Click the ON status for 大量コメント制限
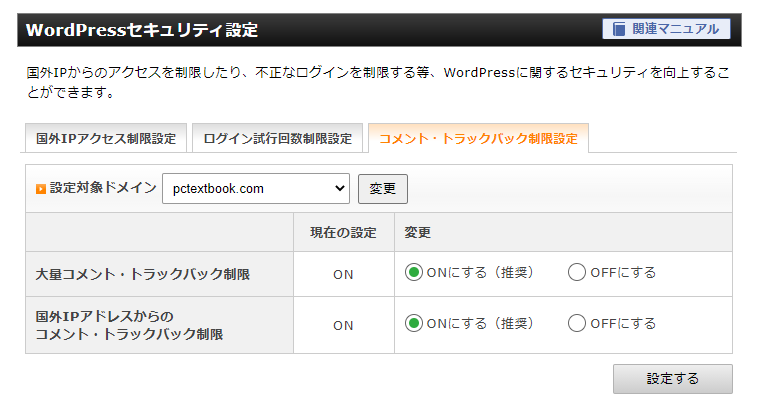This screenshot has height=416, width=758. [343, 274]
